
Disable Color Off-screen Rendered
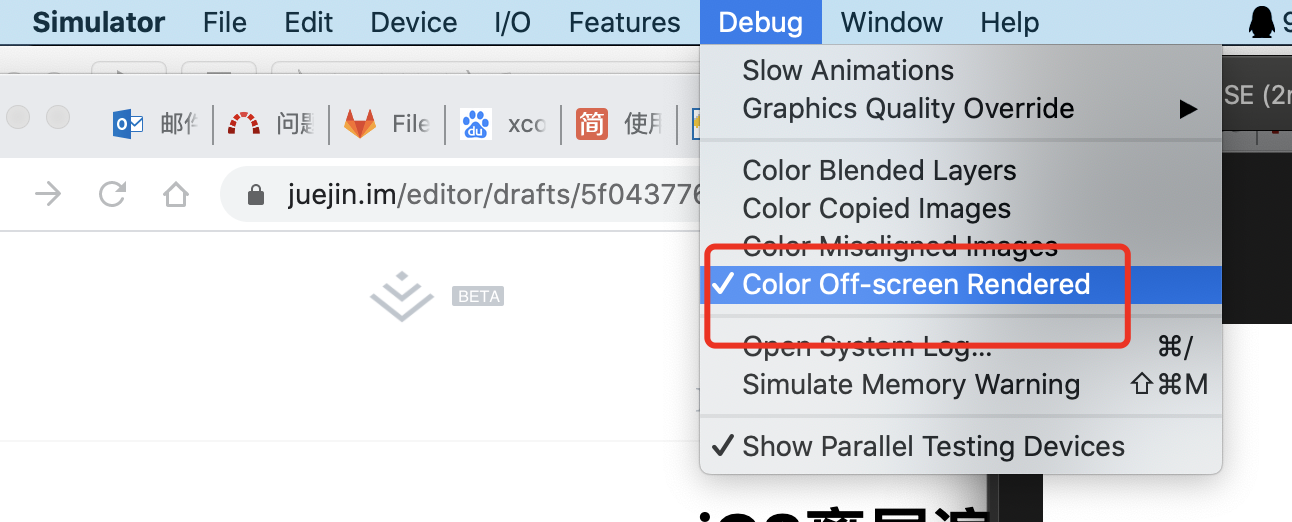coord(915,285)
